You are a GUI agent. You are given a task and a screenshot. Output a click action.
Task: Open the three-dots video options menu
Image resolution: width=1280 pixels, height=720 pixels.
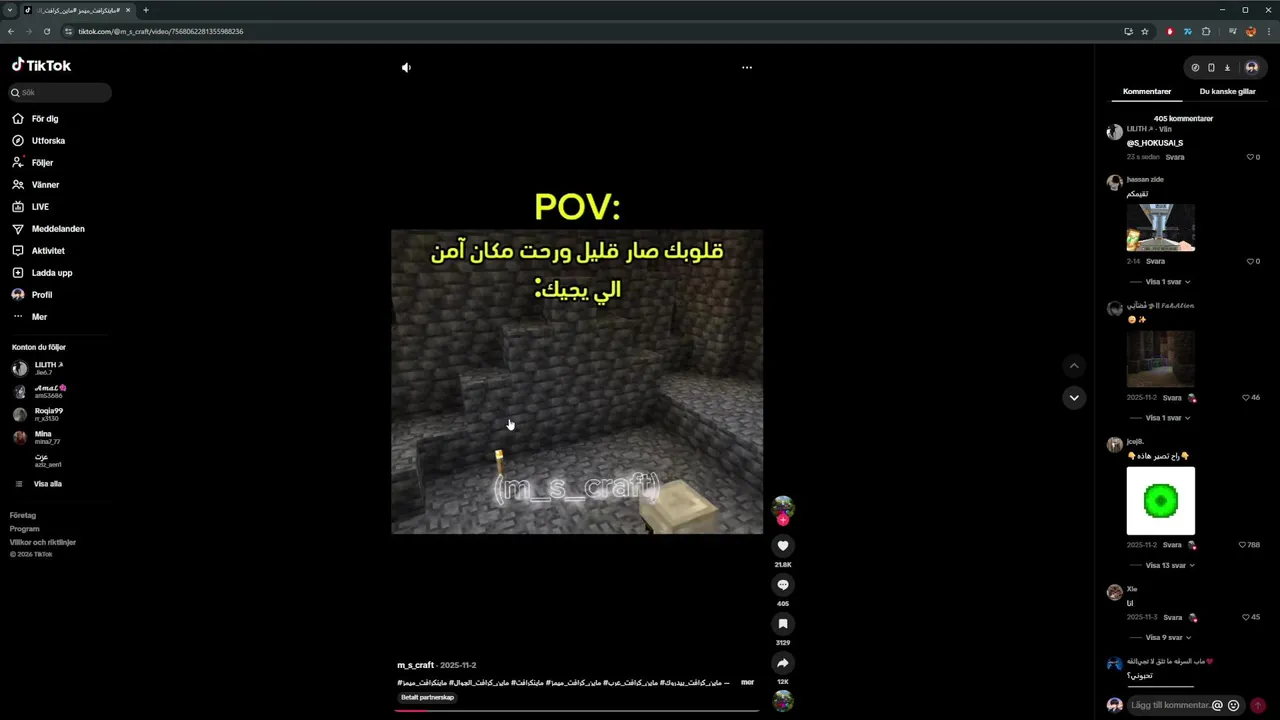pyautogui.click(x=746, y=68)
